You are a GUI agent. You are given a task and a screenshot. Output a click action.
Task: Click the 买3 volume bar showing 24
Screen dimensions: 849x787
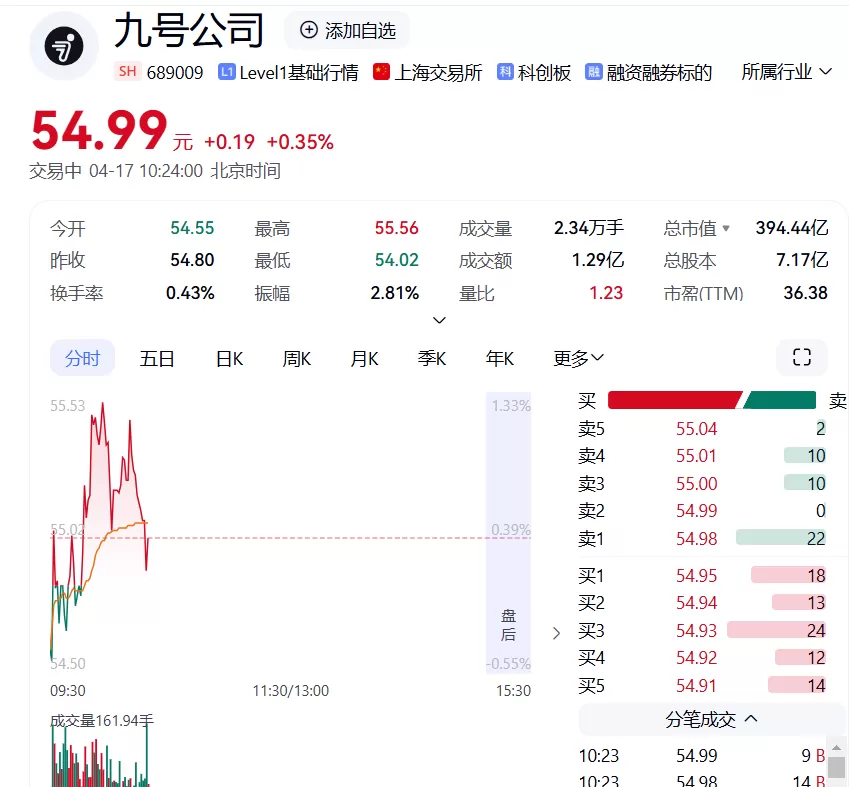click(776, 630)
